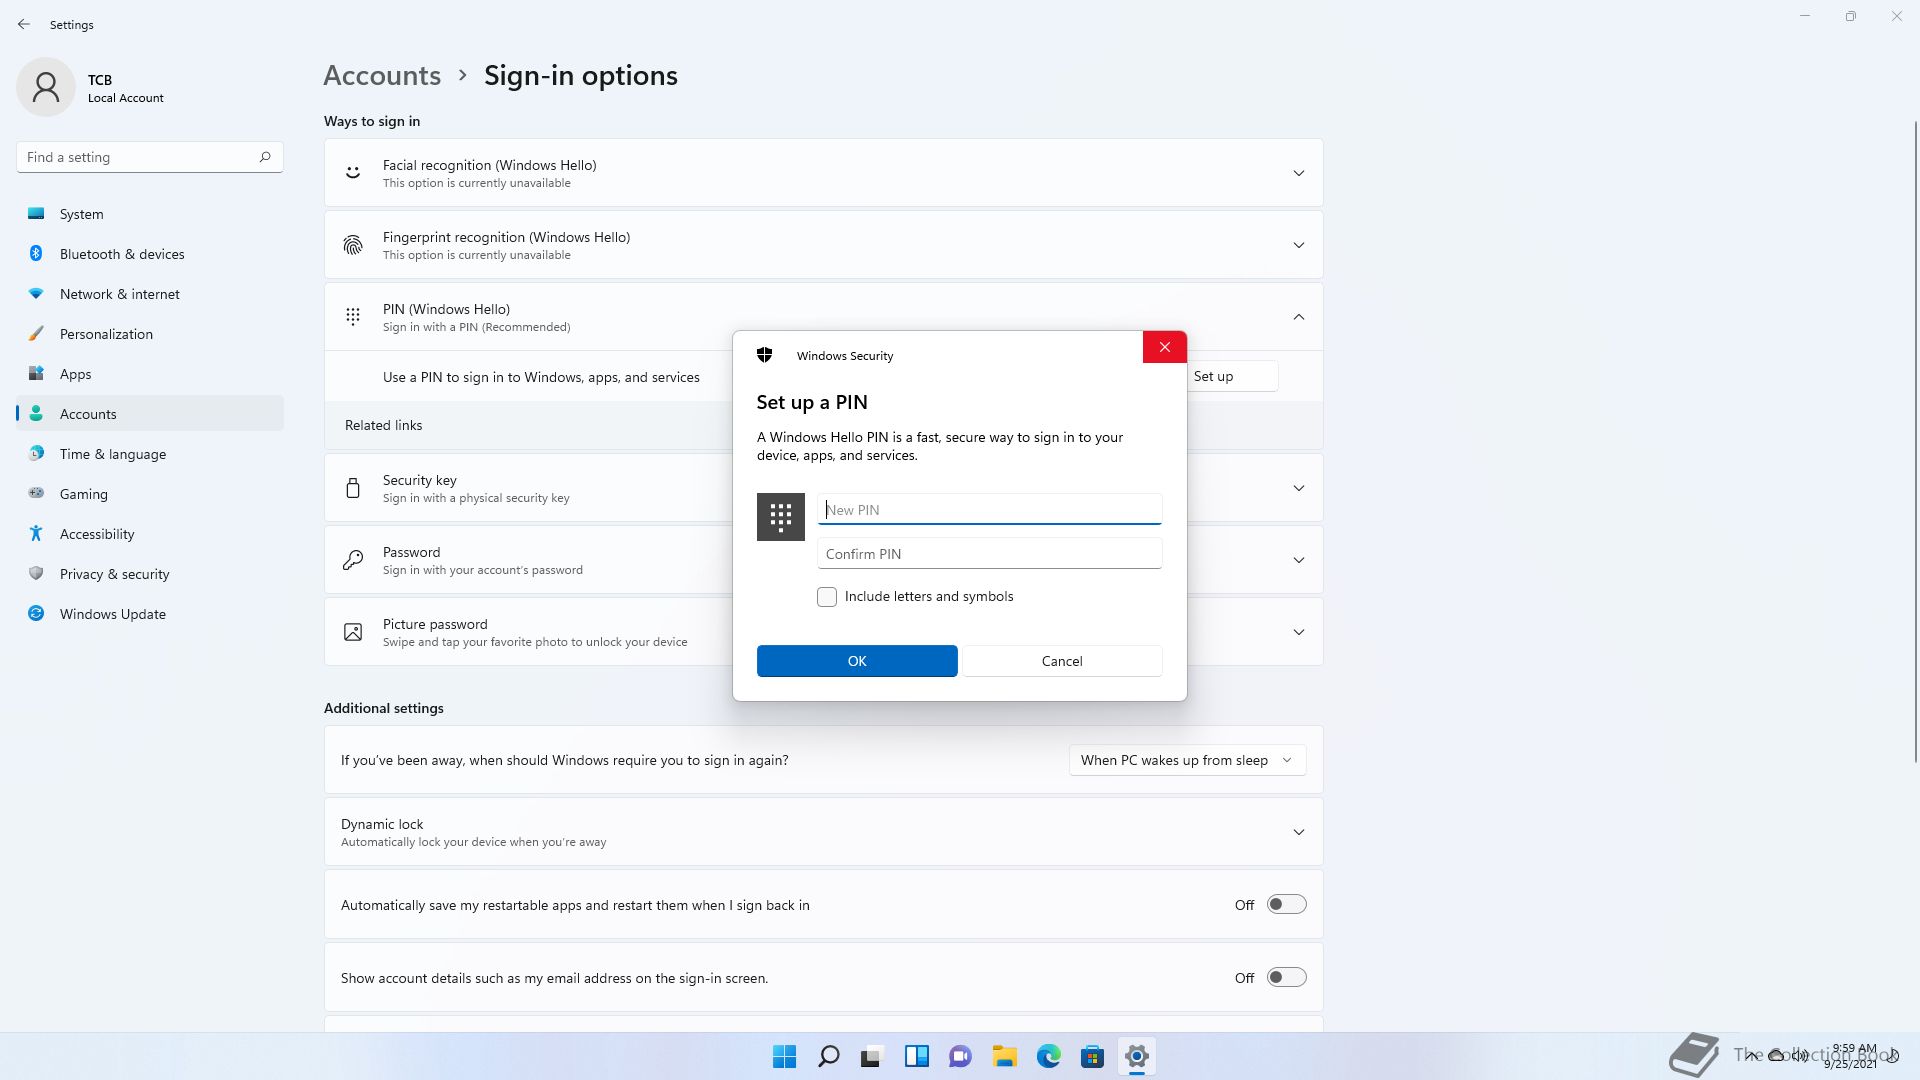Viewport: 1920px width, 1080px height.
Task: Click the Password key icon
Action: (x=353, y=560)
